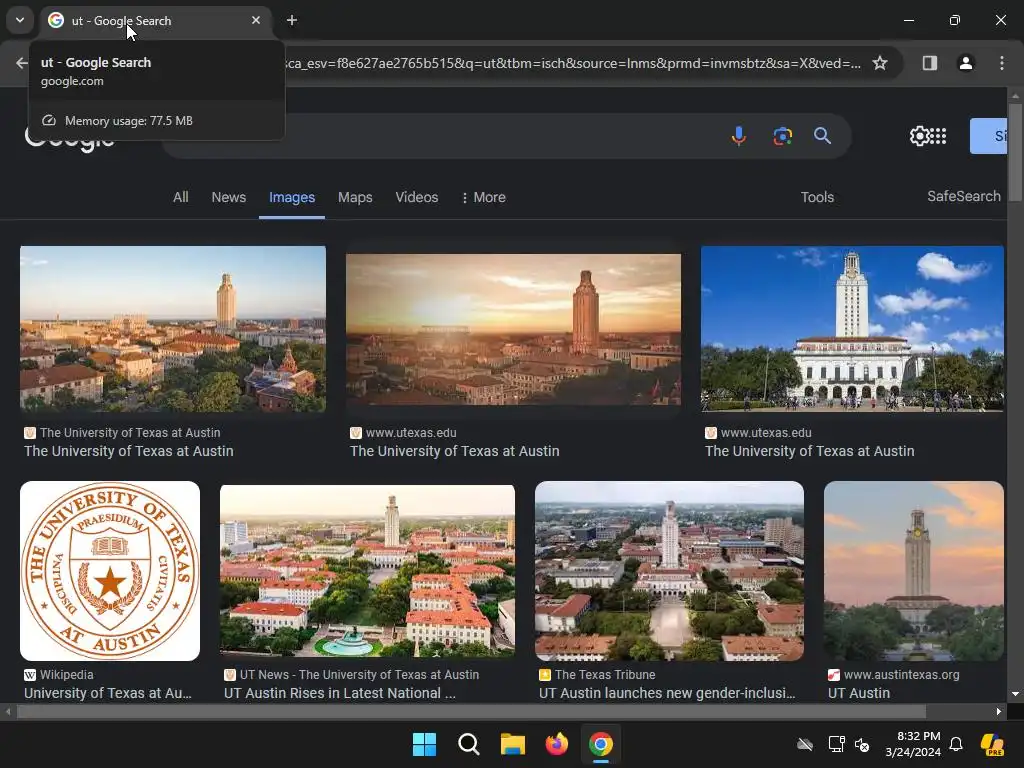The height and width of the screenshot is (768, 1024).
Task: Click the www.austintexas.org source label
Action: point(901,675)
